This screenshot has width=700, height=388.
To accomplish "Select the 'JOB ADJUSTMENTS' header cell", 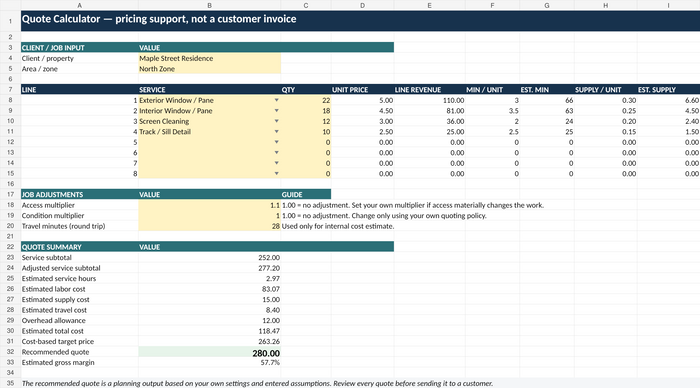I will 79,195.
